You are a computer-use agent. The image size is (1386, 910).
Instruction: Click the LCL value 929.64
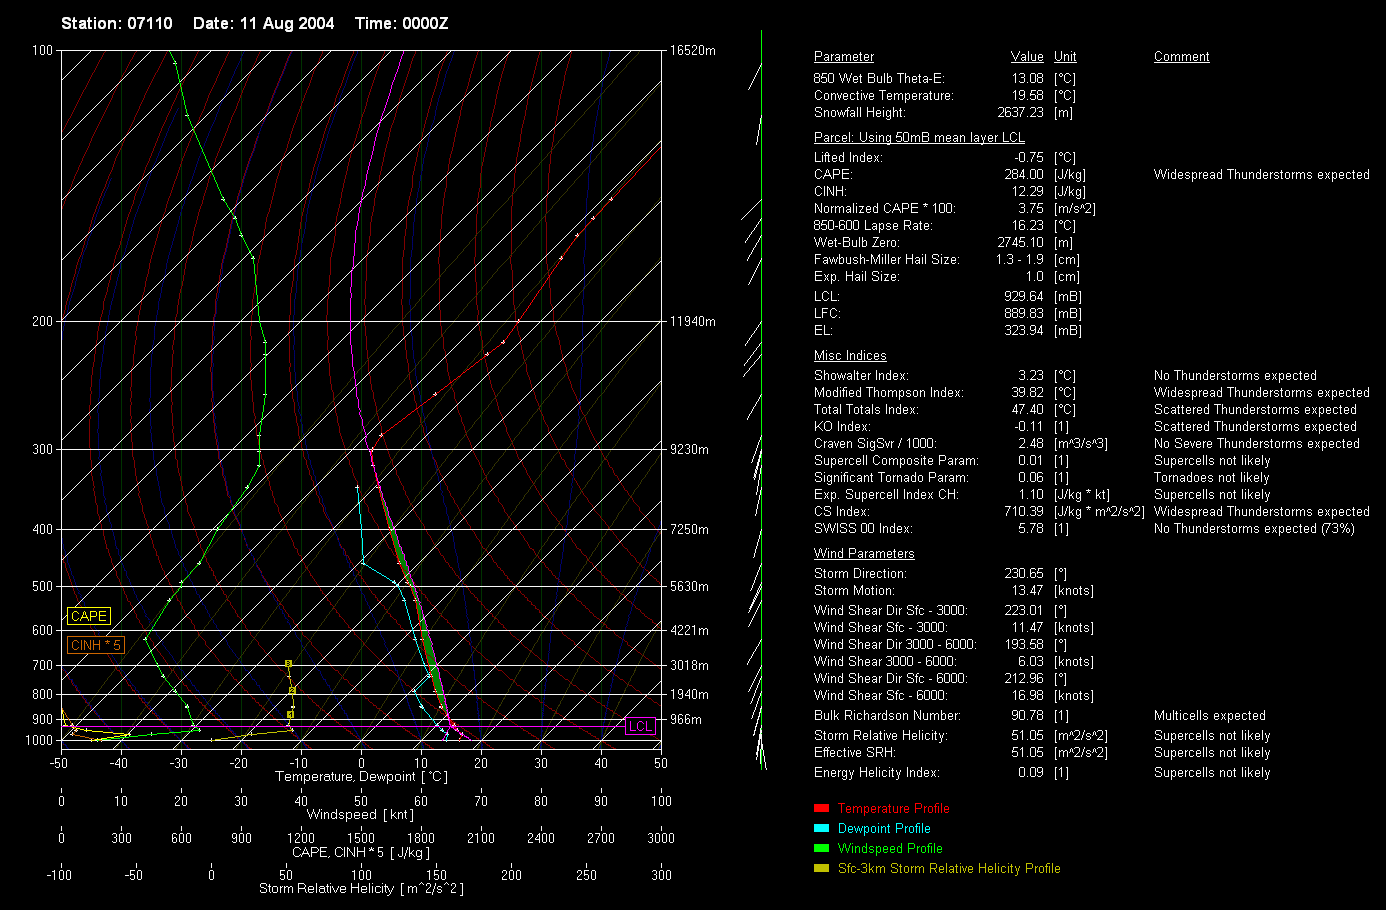click(x=1024, y=296)
